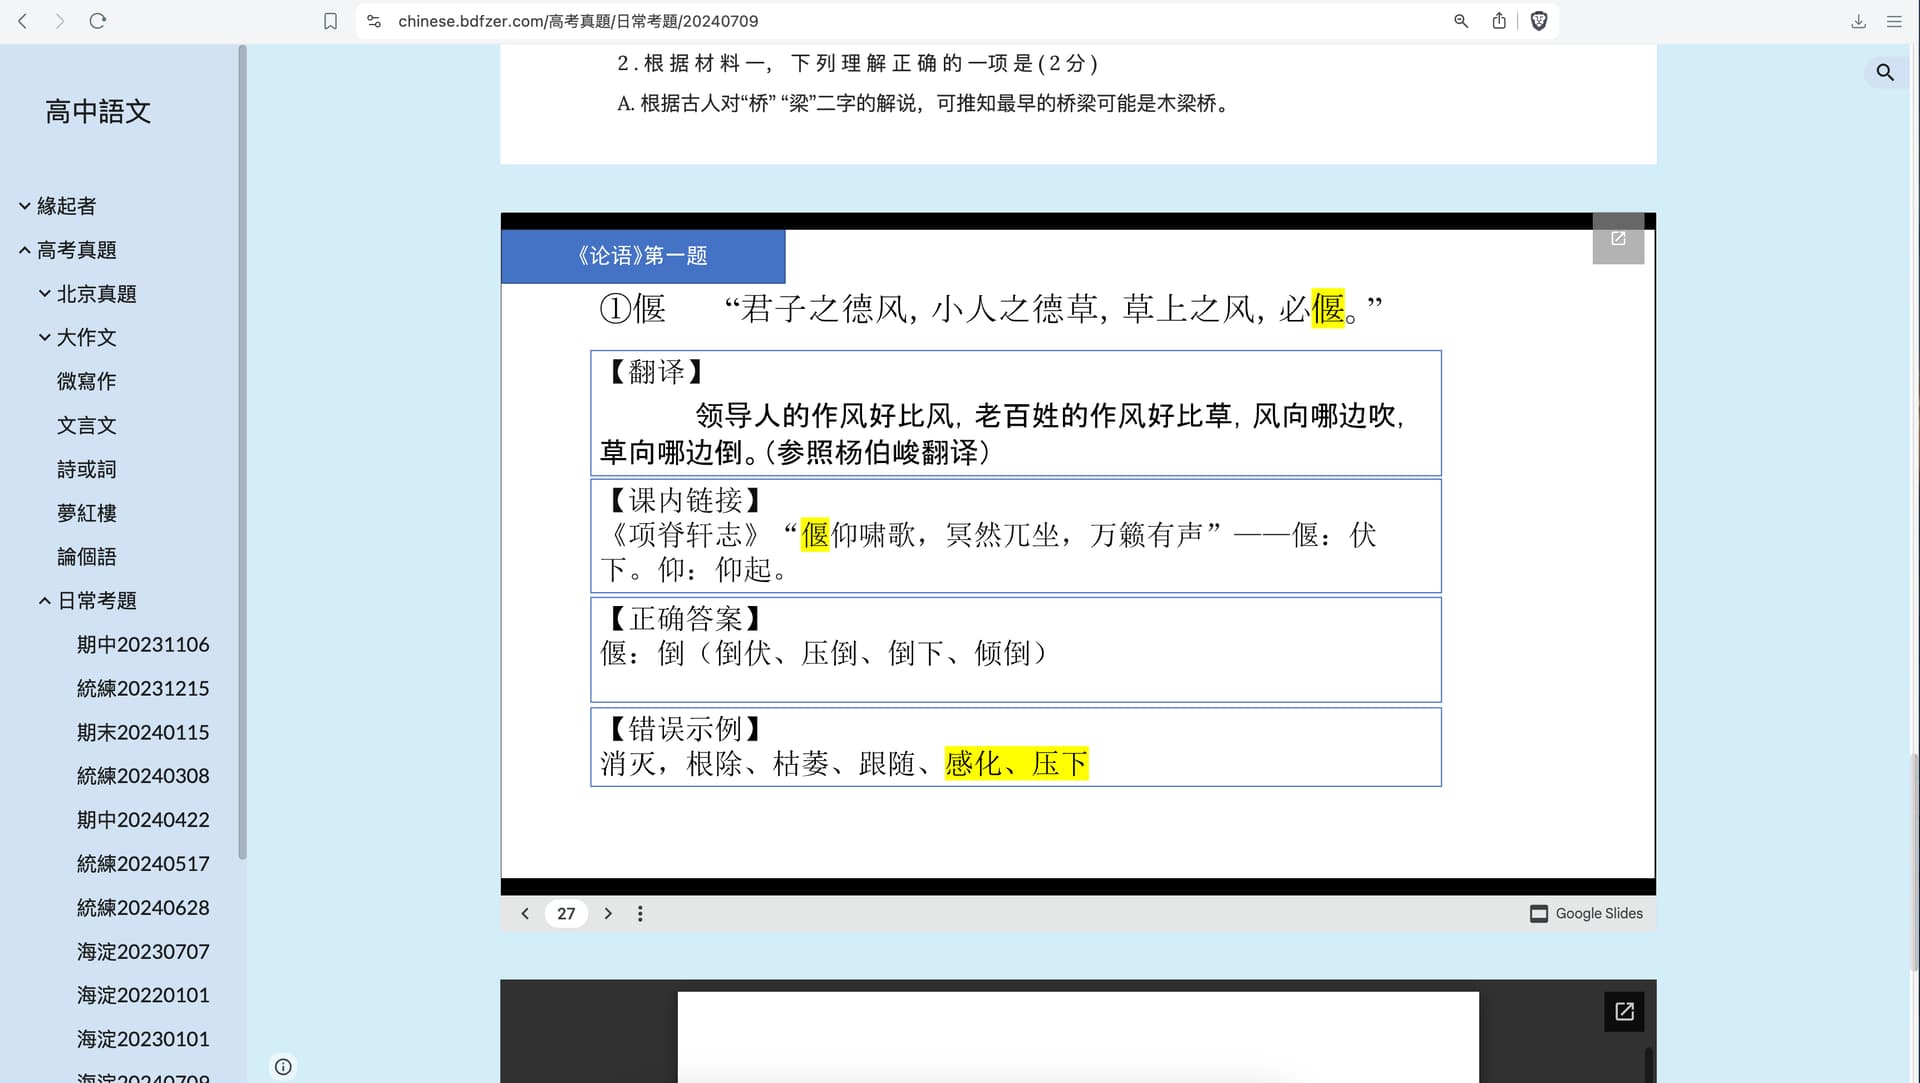1920x1083 pixels.
Task: Click the slide number 27 field
Action: click(x=566, y=913)
